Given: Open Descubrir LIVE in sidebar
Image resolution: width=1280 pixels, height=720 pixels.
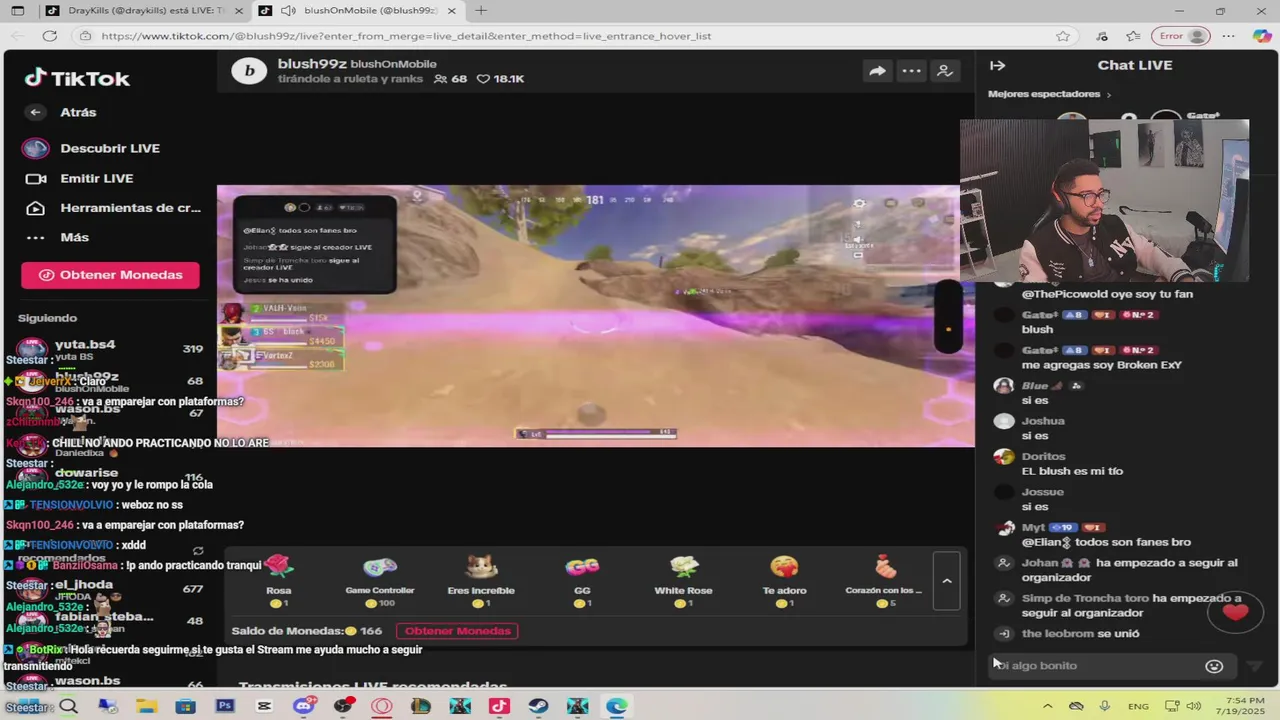Looking at the screenshot, I should [x=91, y=148].
